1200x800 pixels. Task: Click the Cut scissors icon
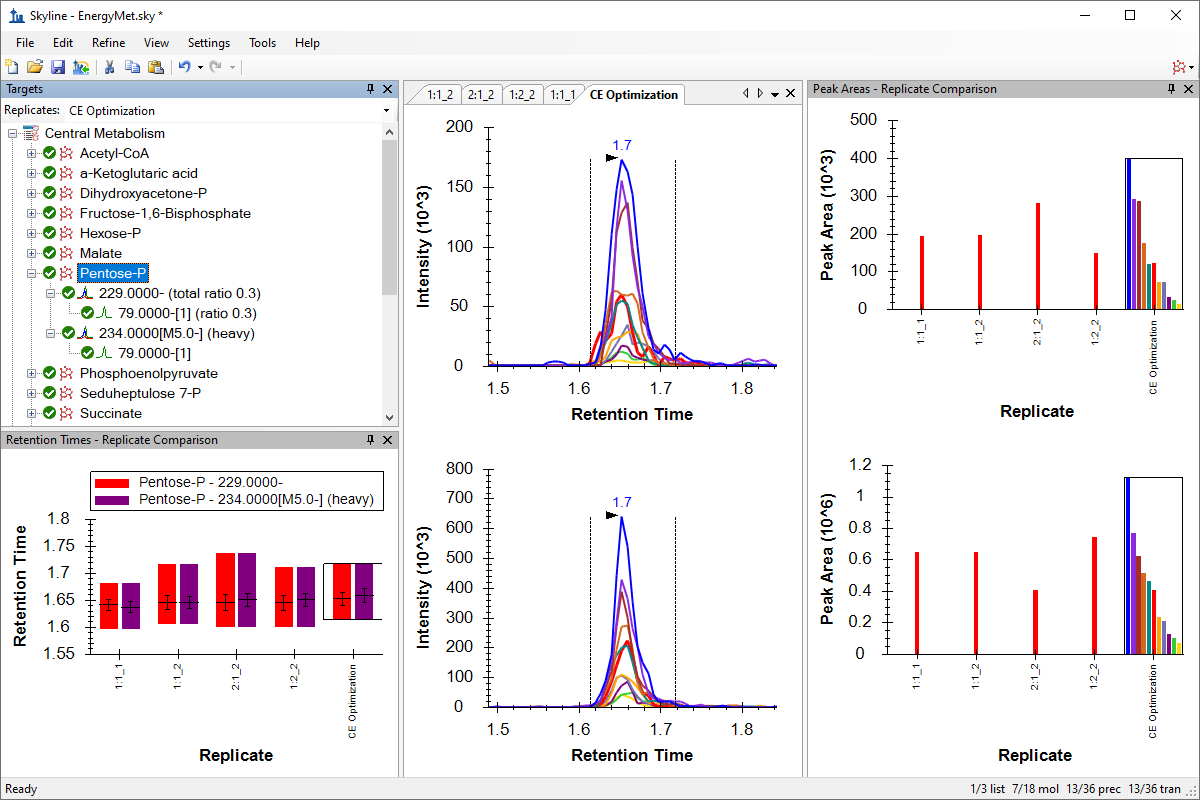point(110,67)
